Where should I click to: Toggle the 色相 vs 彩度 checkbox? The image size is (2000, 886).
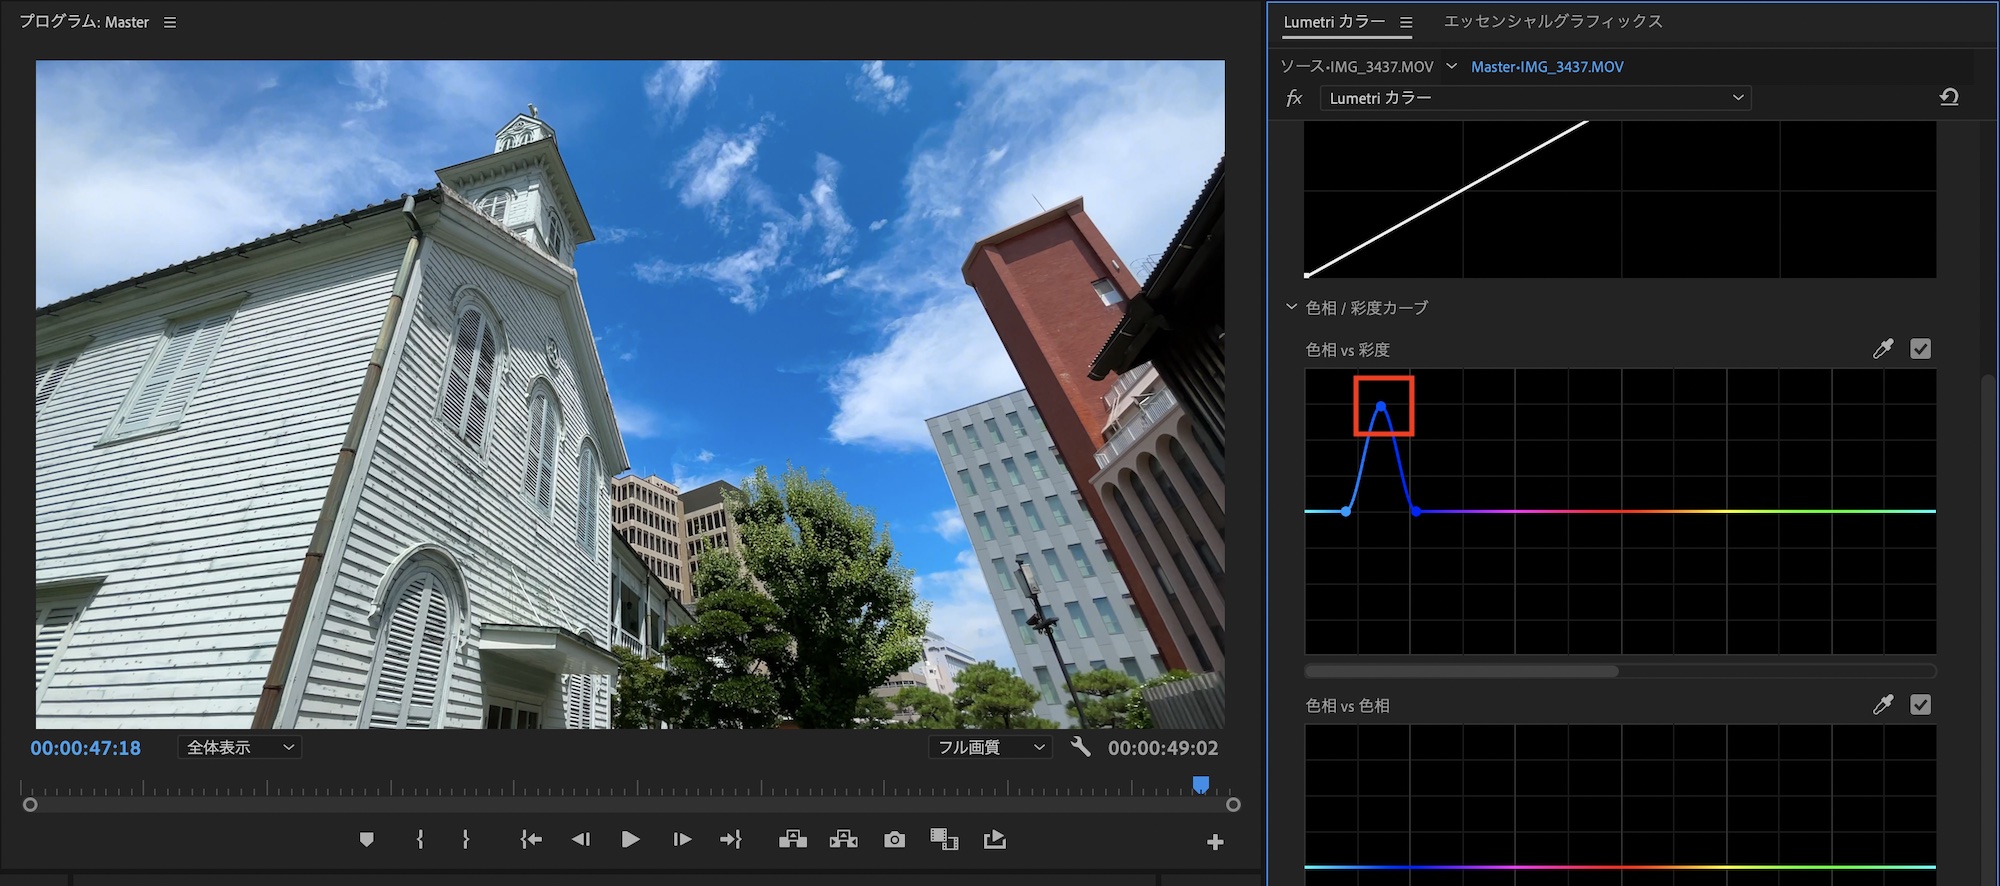(x=1920, y=349)
